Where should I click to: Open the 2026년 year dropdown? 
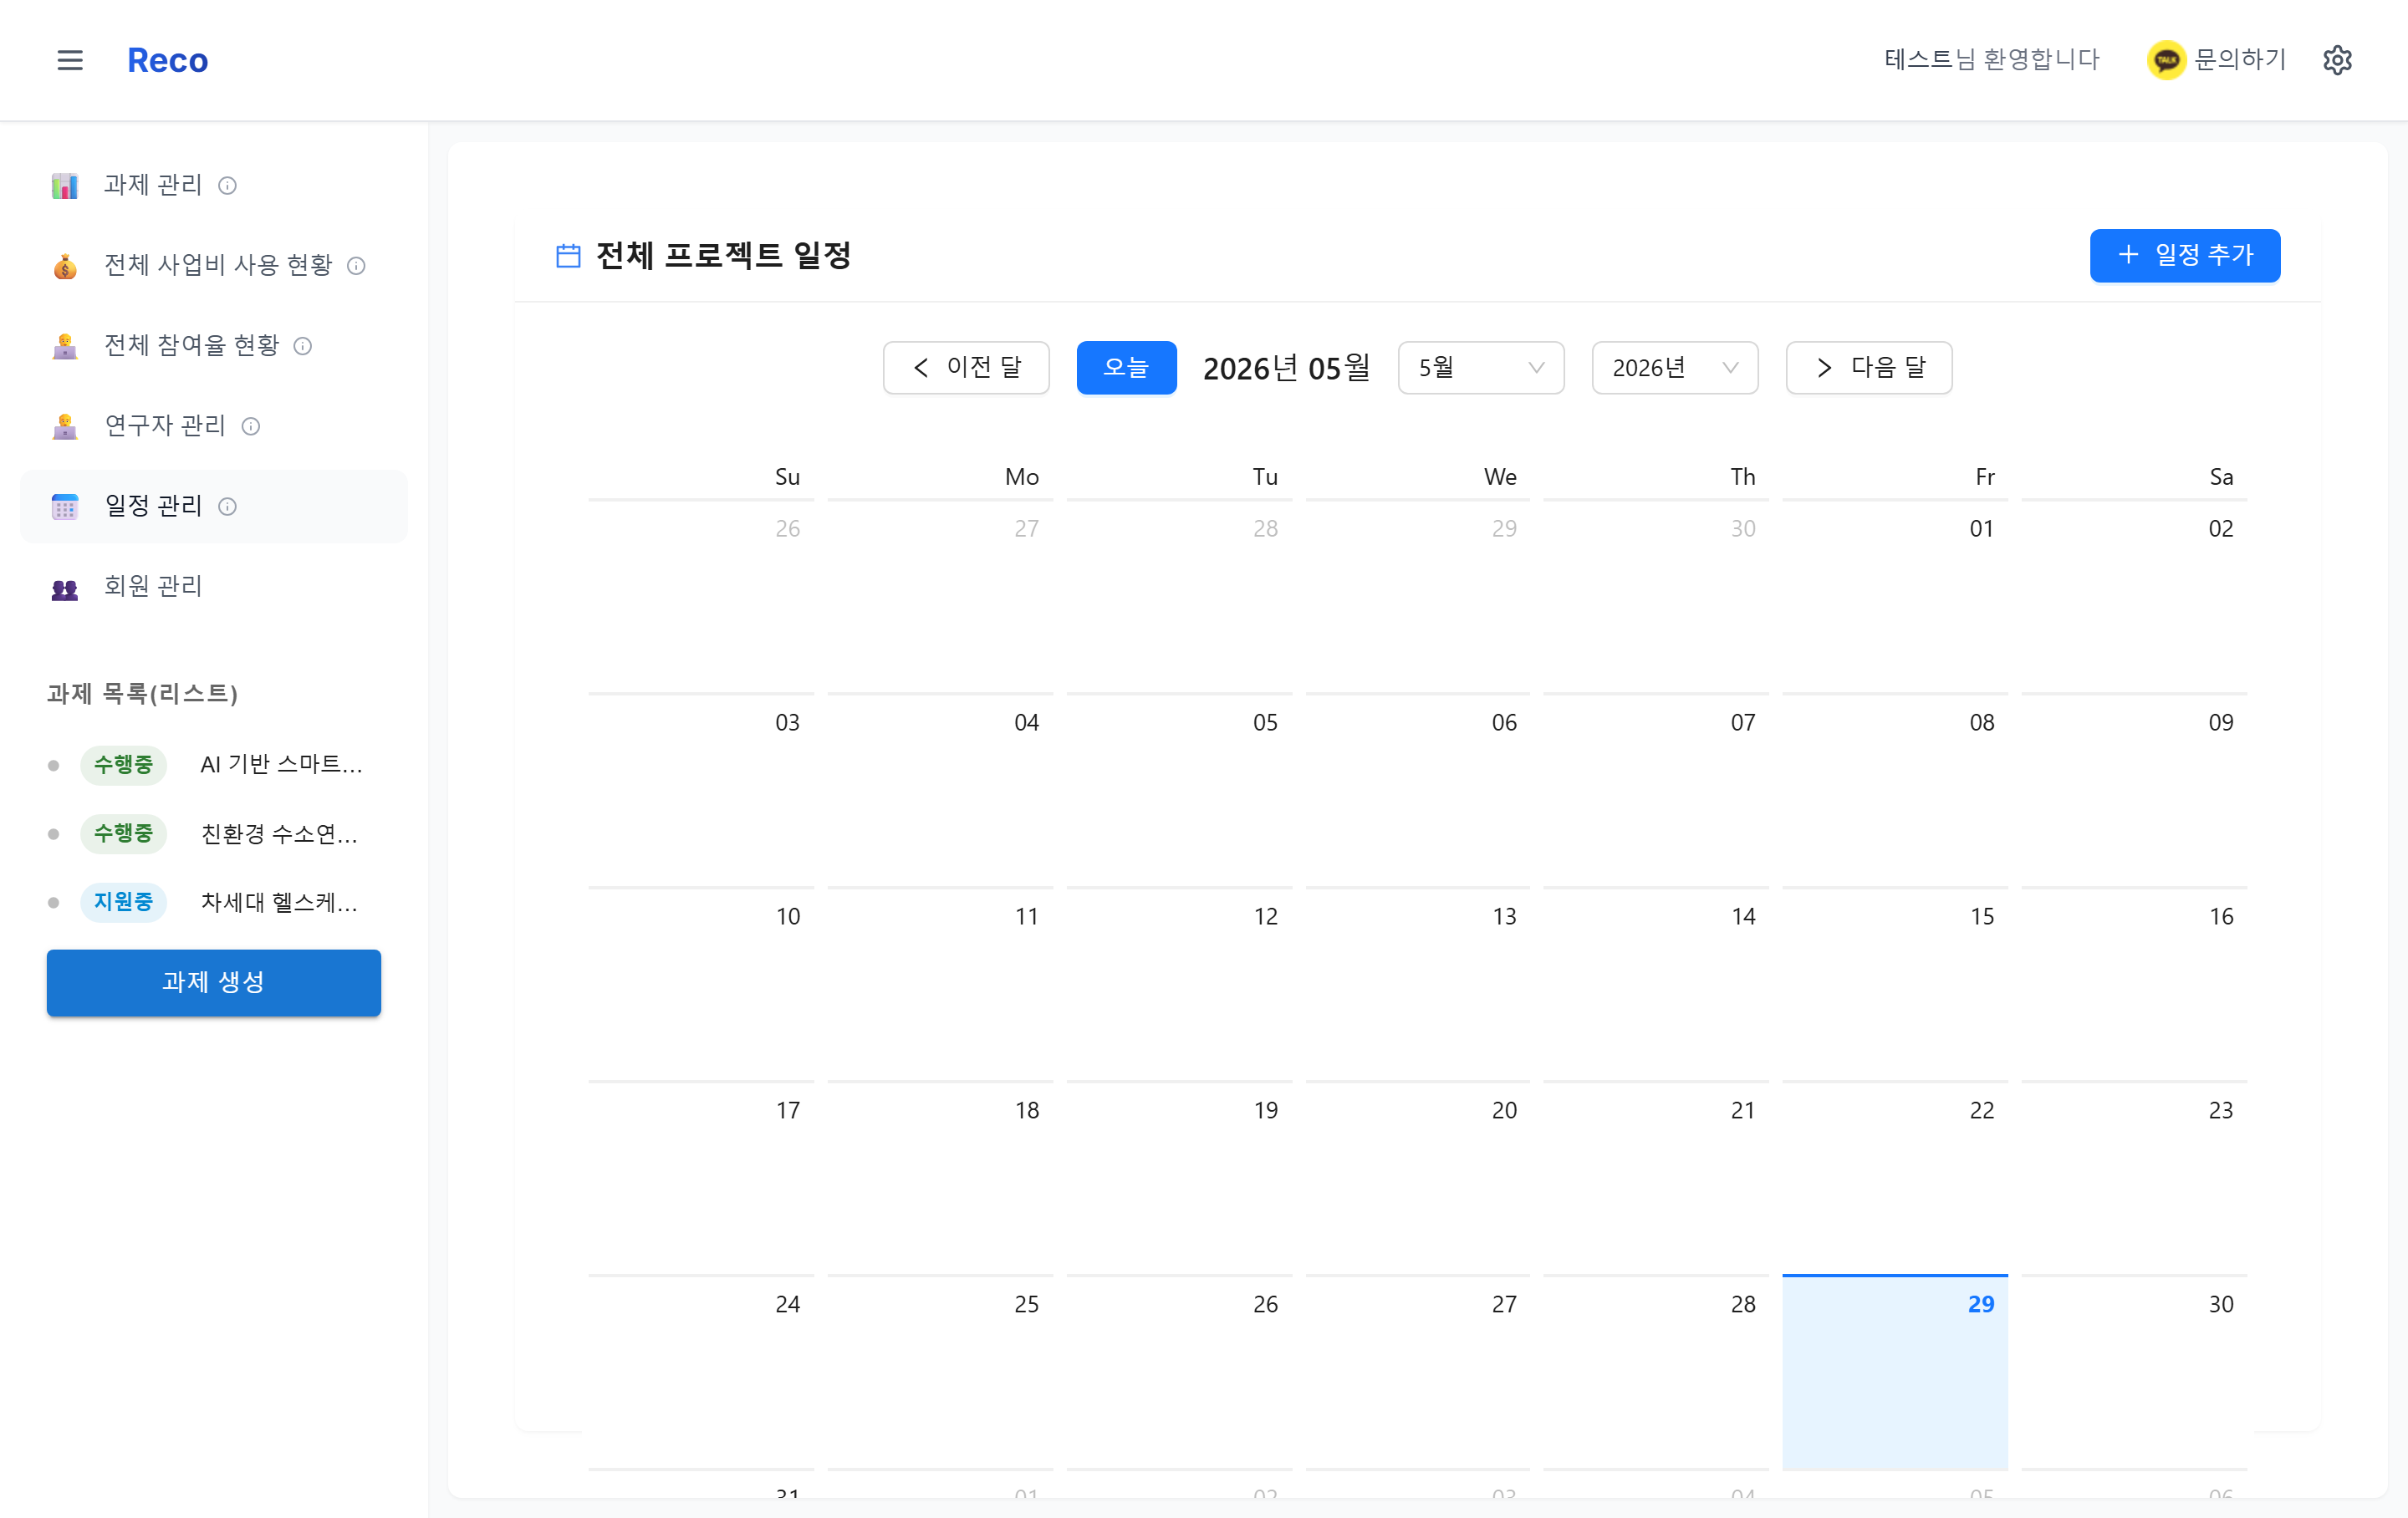click(x=1675, y=368)
